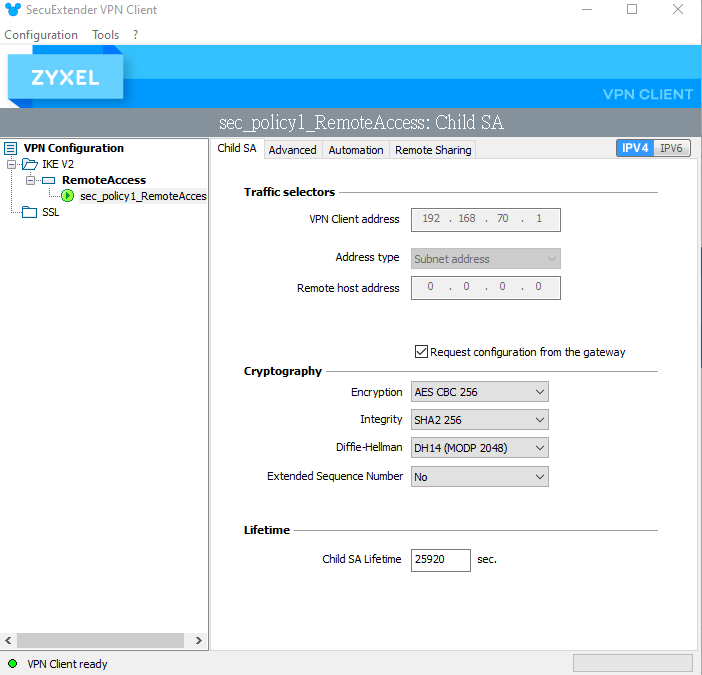Viewport: 702px width, 675px height.
Task: Click the Remote host address field
Action: tap(486, 288)
